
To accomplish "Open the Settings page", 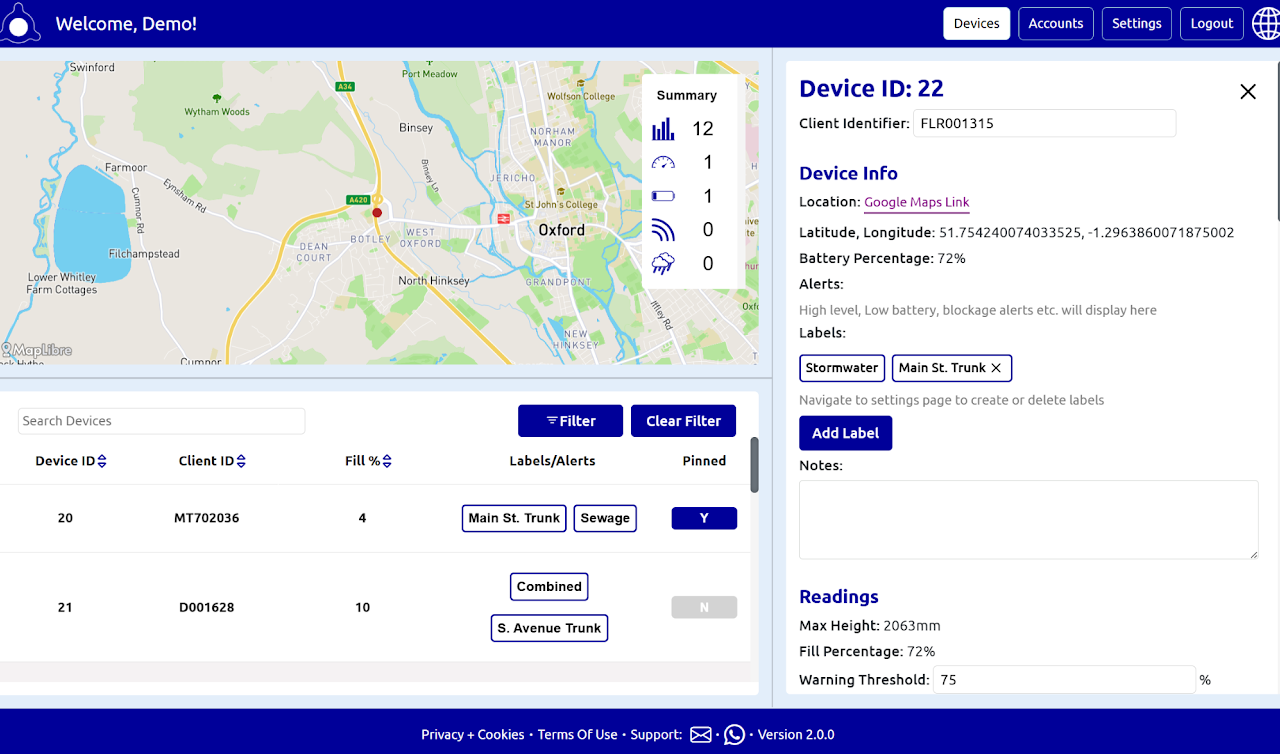I will (1136, 23).
